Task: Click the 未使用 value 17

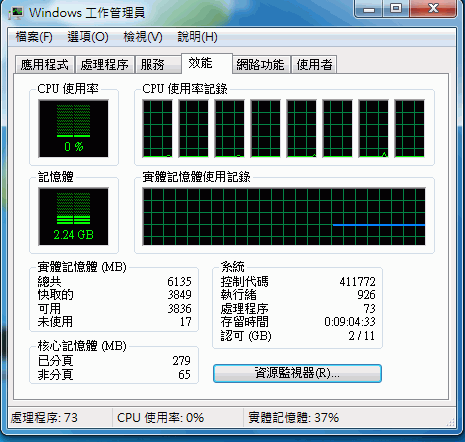Action: [186, 322]
